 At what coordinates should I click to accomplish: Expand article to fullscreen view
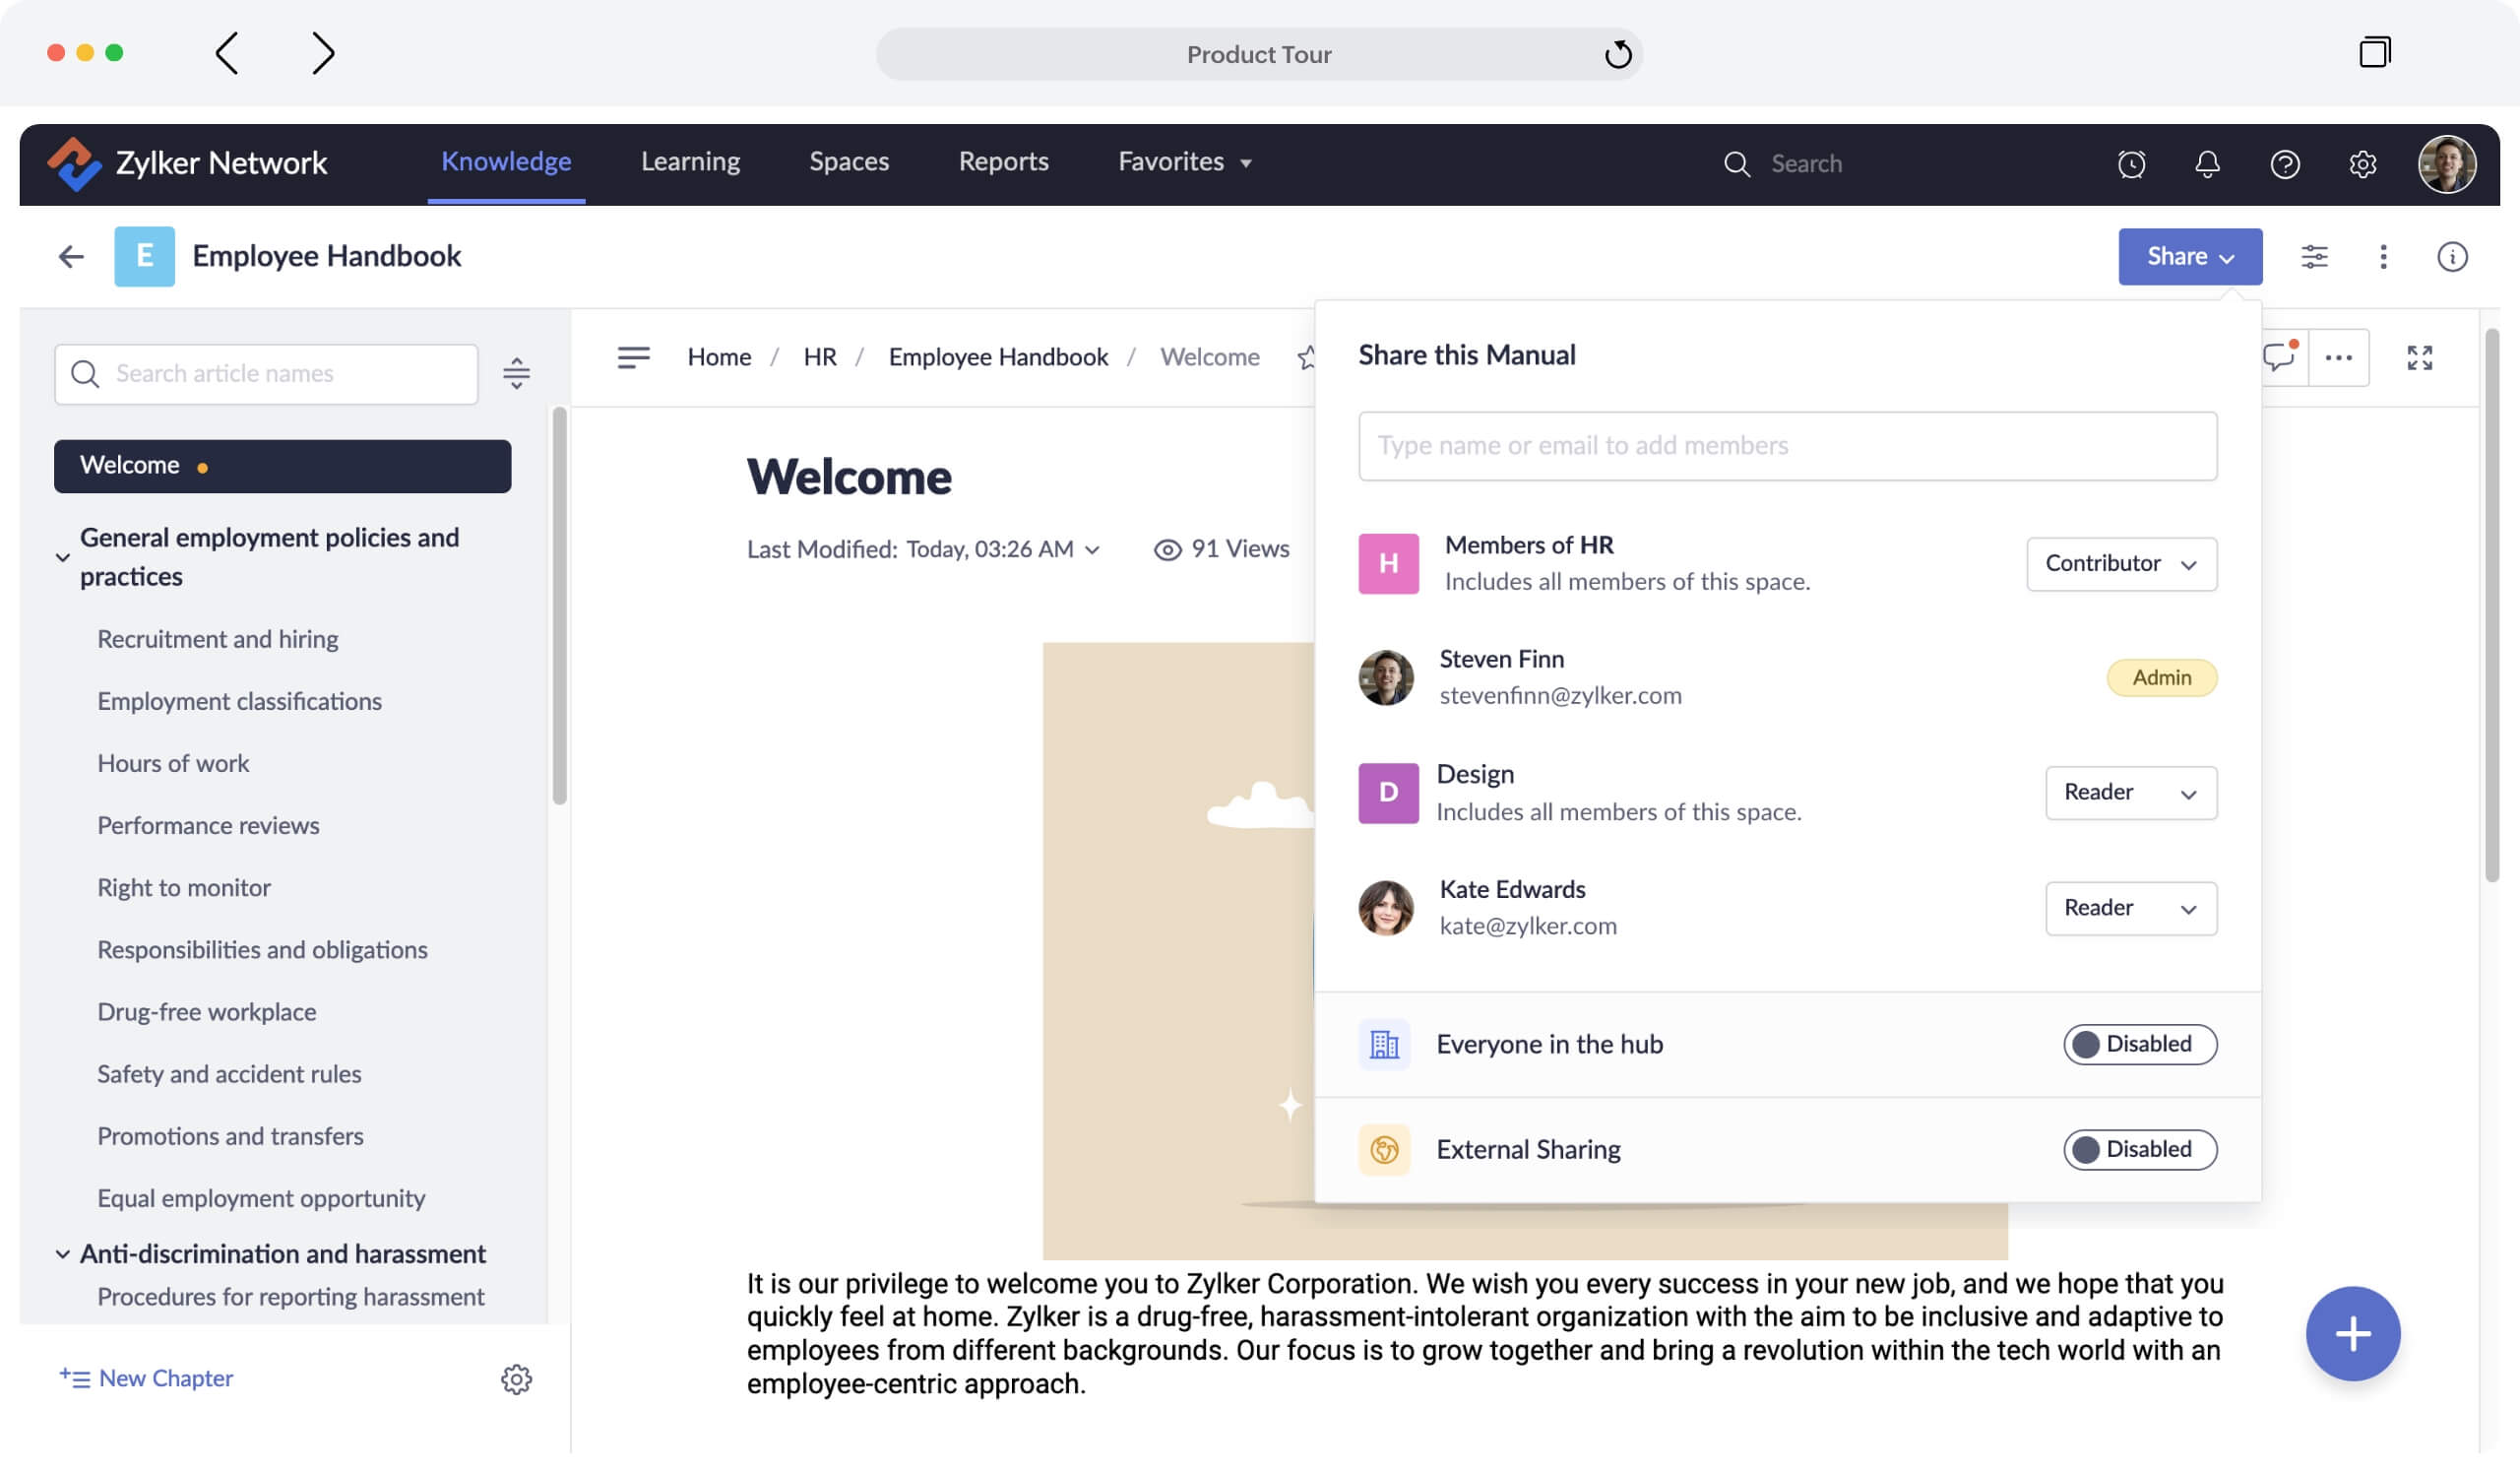click(2419, 358)
